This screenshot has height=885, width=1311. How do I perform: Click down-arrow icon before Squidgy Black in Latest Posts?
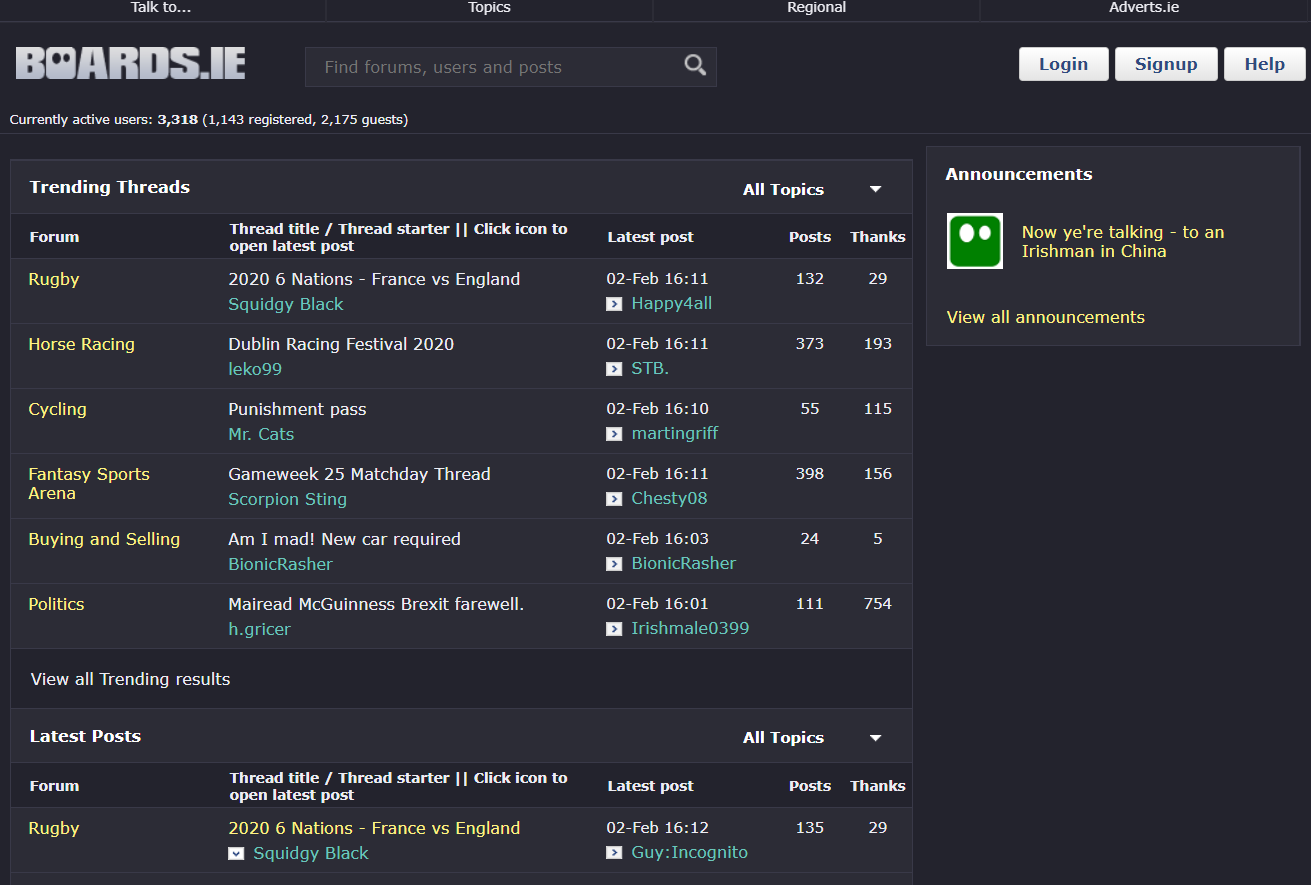[236, 854]
